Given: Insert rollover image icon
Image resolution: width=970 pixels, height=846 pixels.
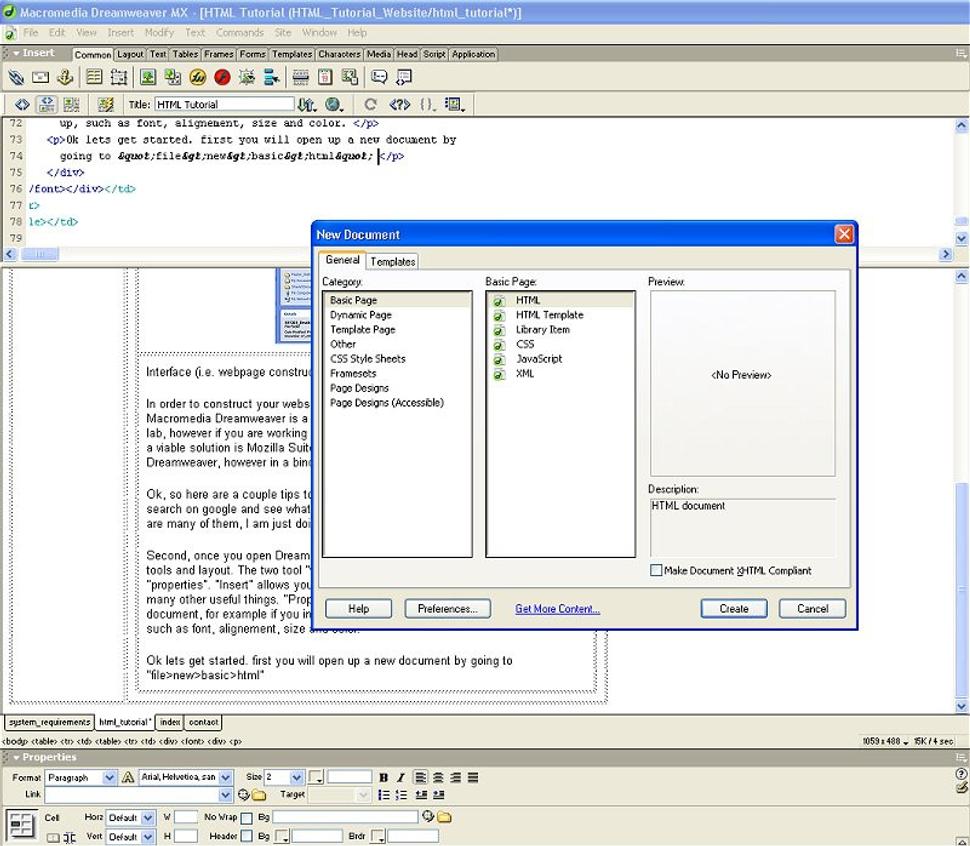Looking at the screenshot, I should [246, 77].
